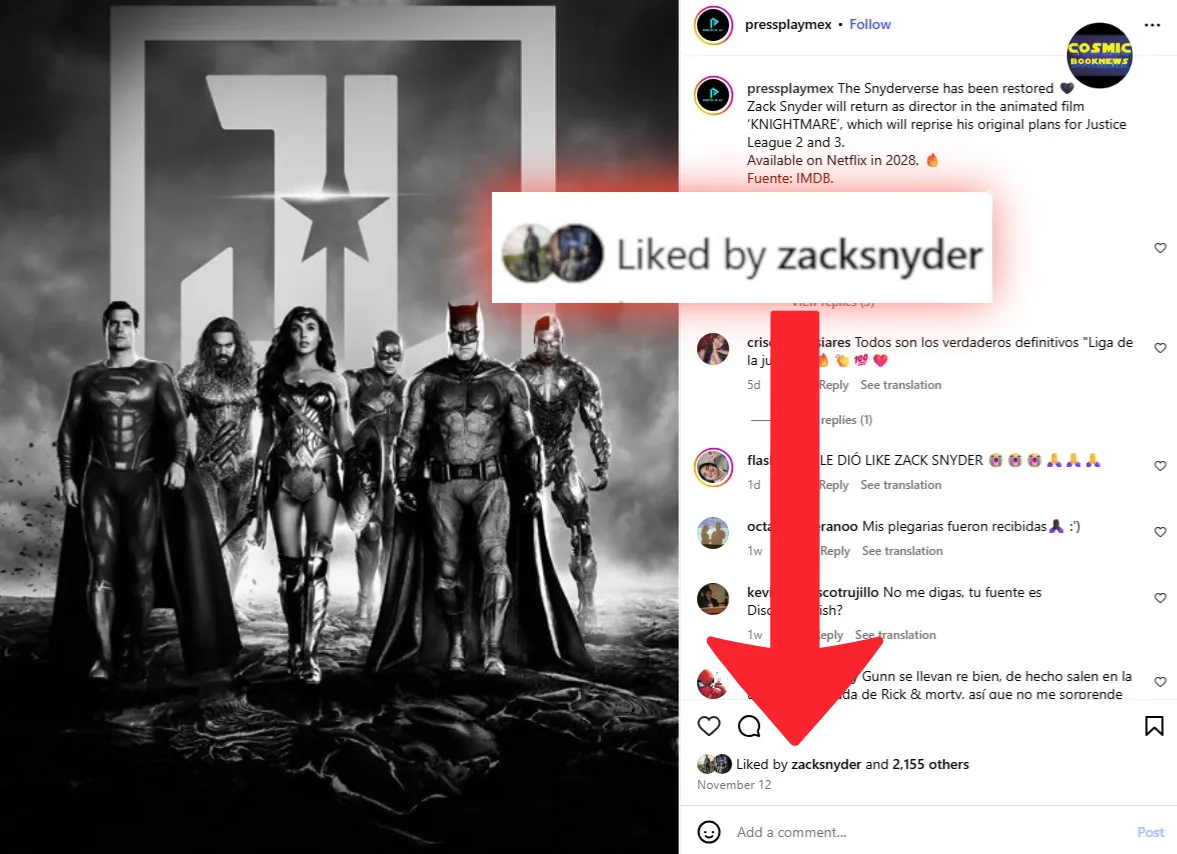This screenshot has width=1177, height=854.
Task: See translation of the 'Mis plegarias' comment
Action: click(x=902, y=551)
